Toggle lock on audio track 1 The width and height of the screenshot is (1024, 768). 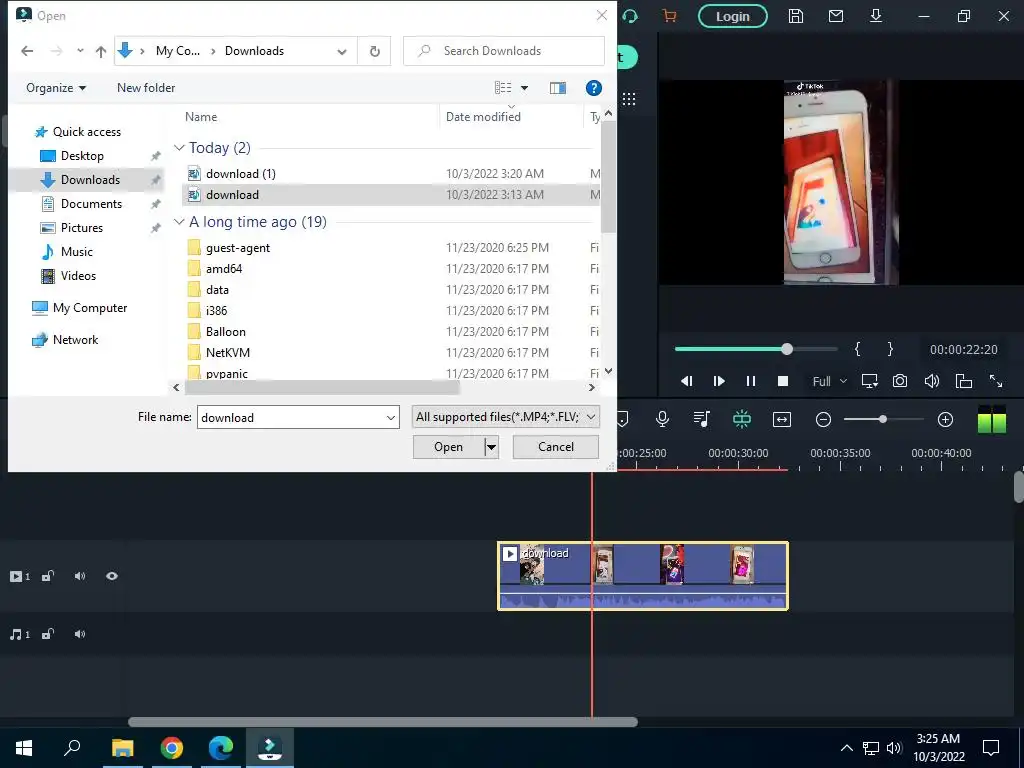(x=48, y=633)
